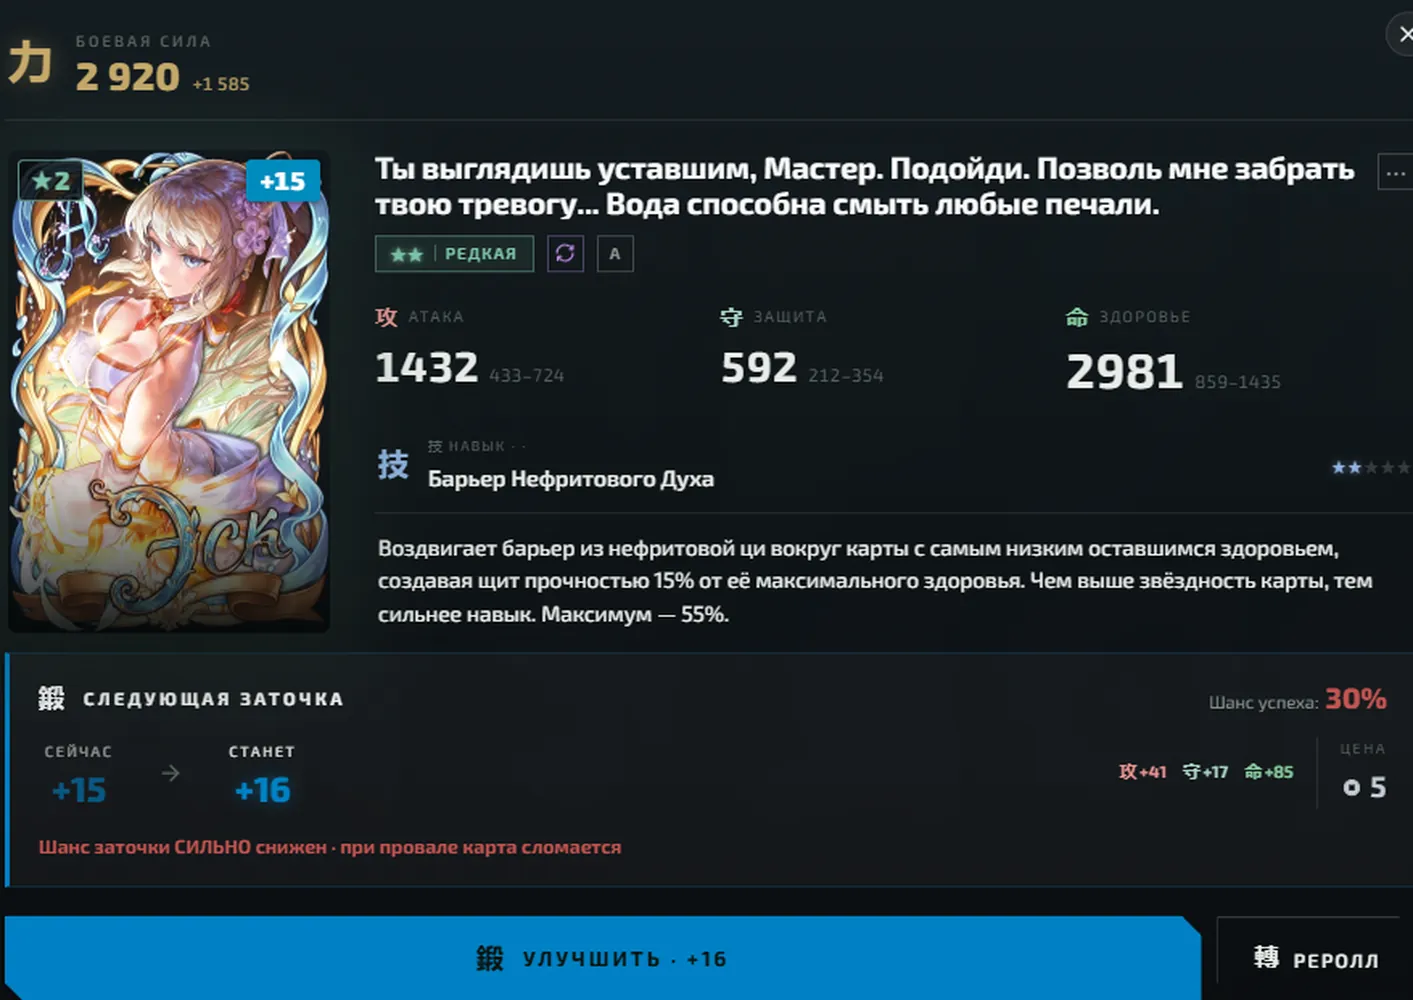
Task: Click the ★2 star badge on card
Action: tap(51, 180)
